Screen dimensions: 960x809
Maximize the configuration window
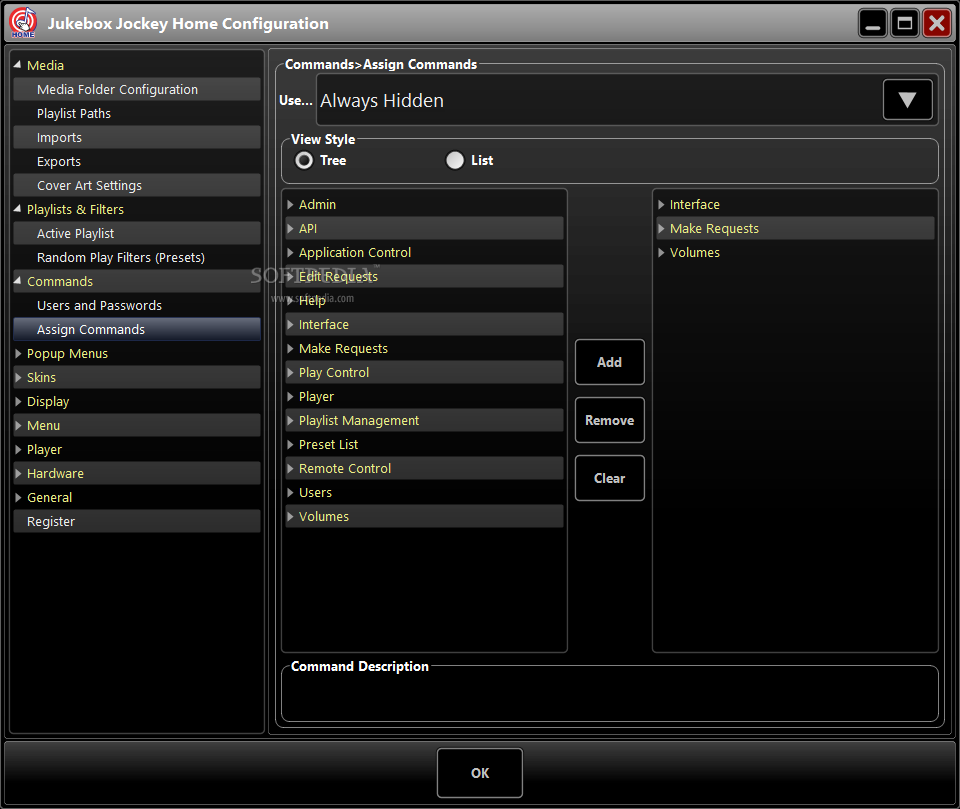(905, 23)
